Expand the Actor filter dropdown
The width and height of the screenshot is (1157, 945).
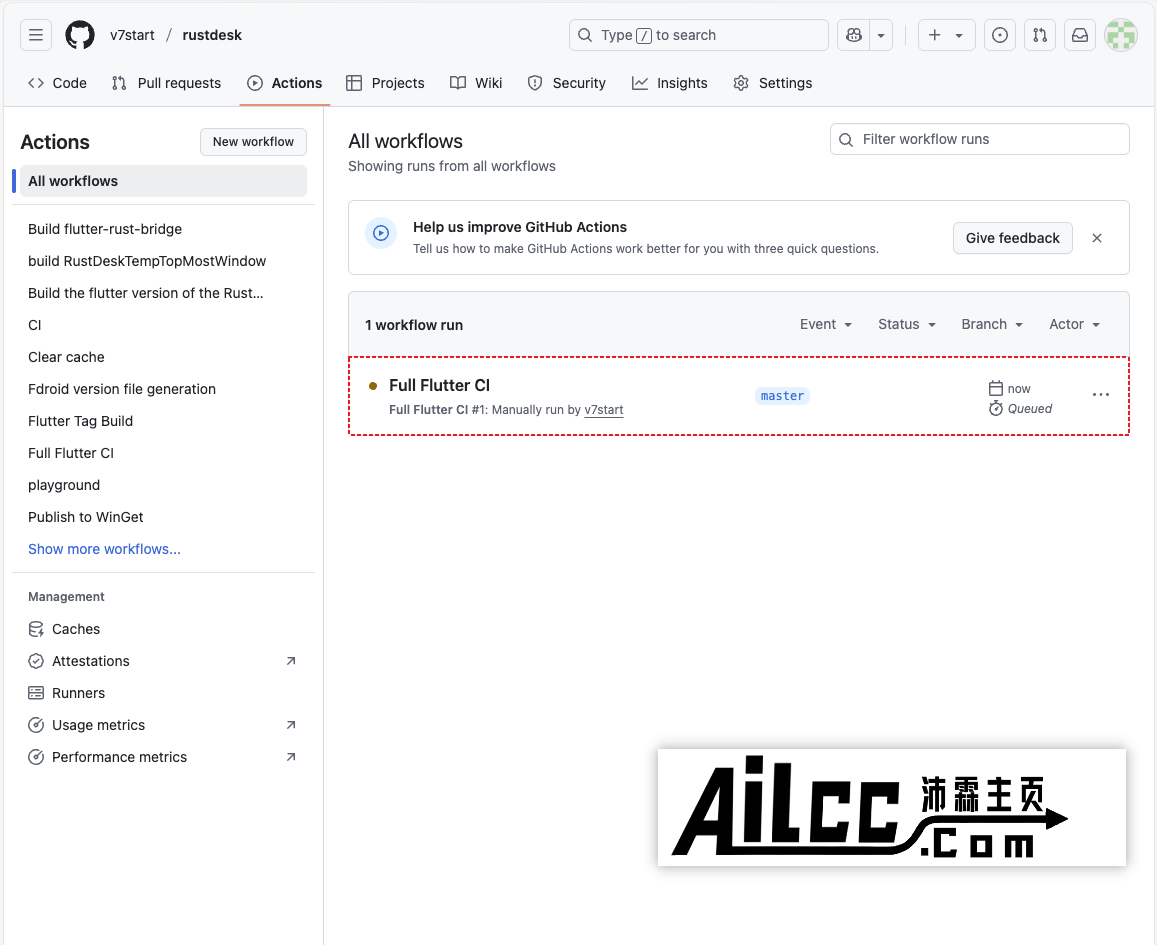pyautogui.click(x=1074, y=325)
